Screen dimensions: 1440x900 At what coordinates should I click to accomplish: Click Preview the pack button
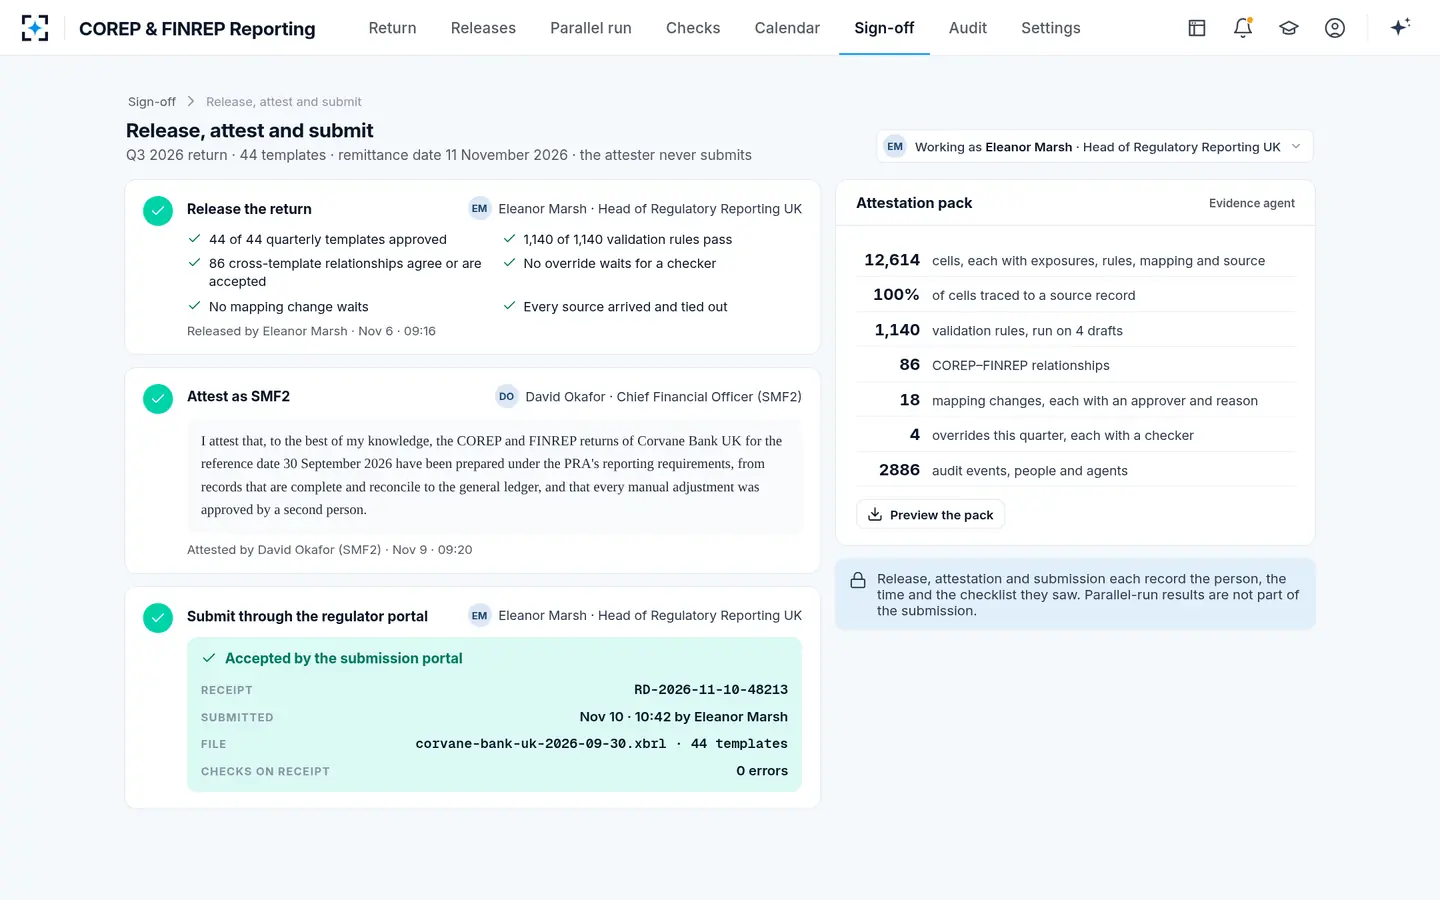(x=930, y=515)
